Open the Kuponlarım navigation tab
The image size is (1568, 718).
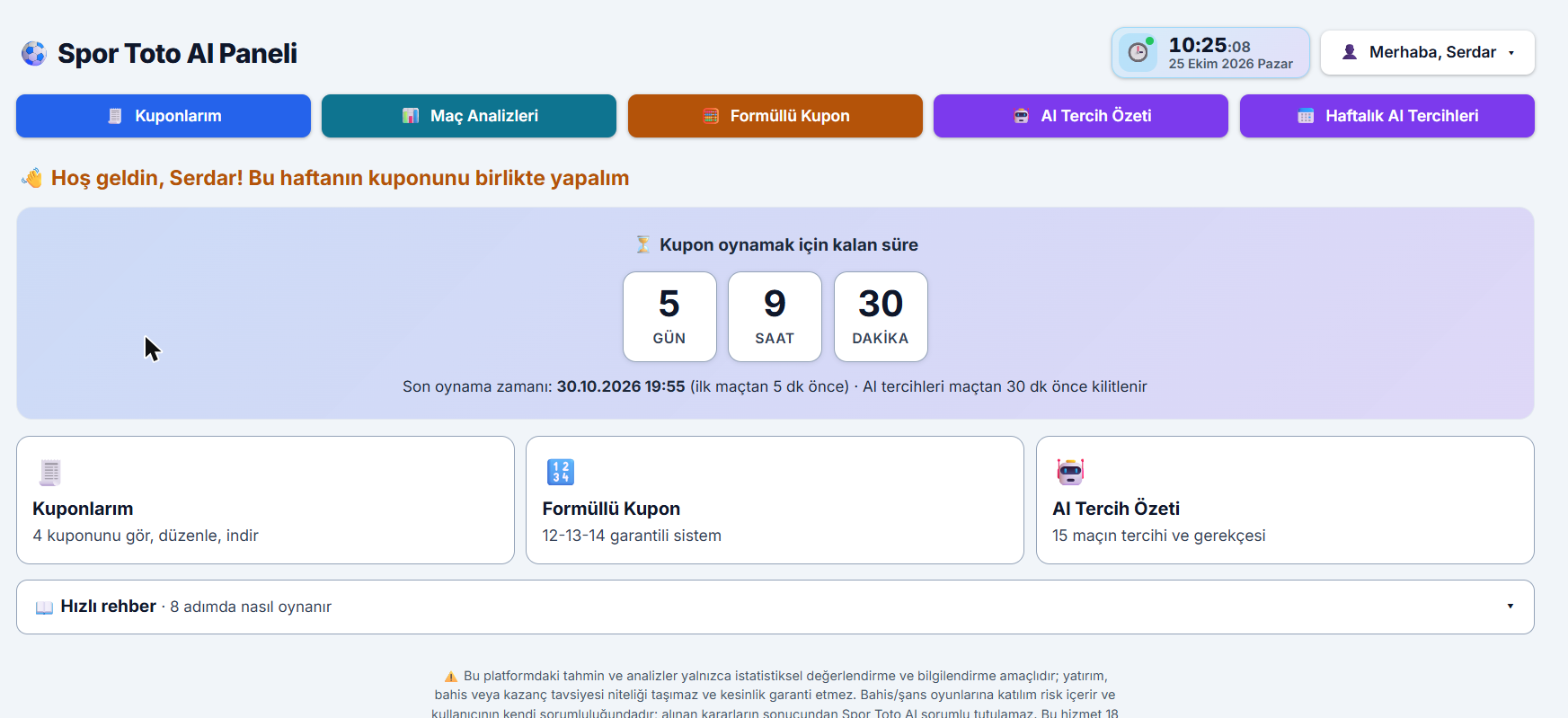pos(163,116)
